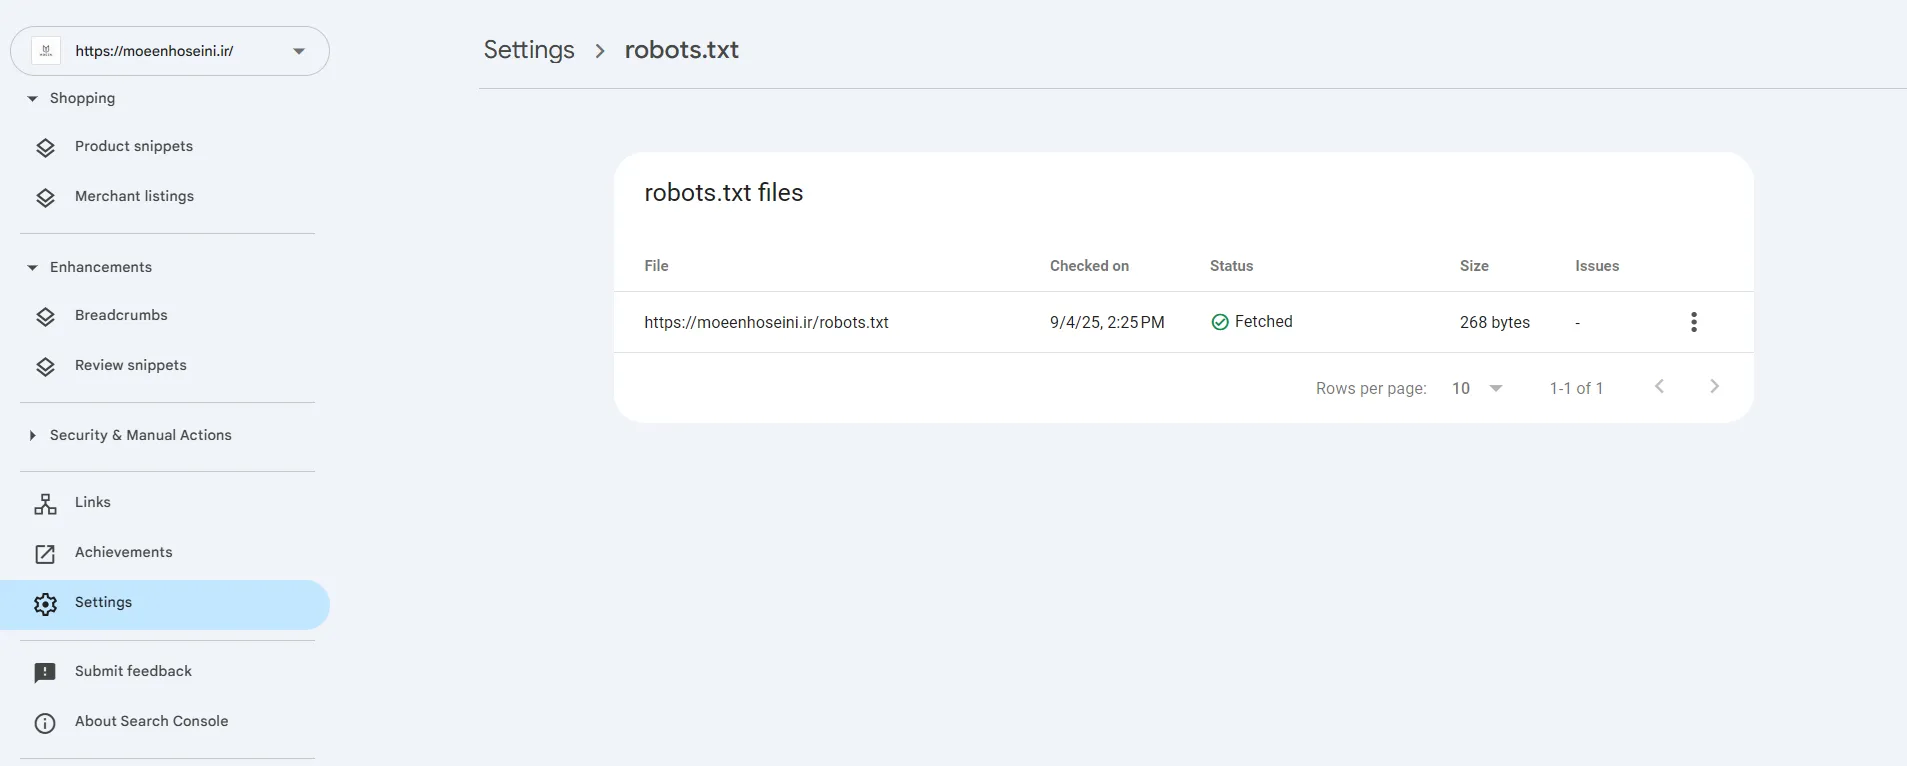This screenshot has width=1907, height=766.
Task: Click the Product snippets layers icon
Action: click(45, 148)
